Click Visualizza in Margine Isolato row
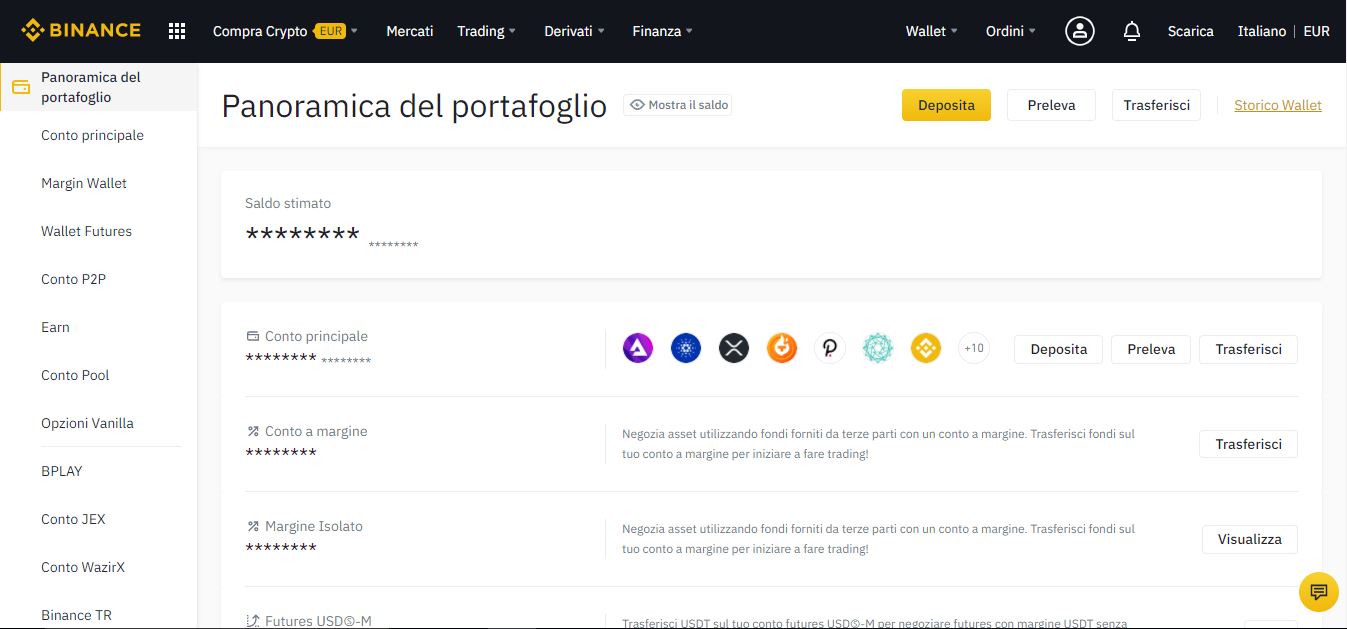 [x=1250, y=539]
